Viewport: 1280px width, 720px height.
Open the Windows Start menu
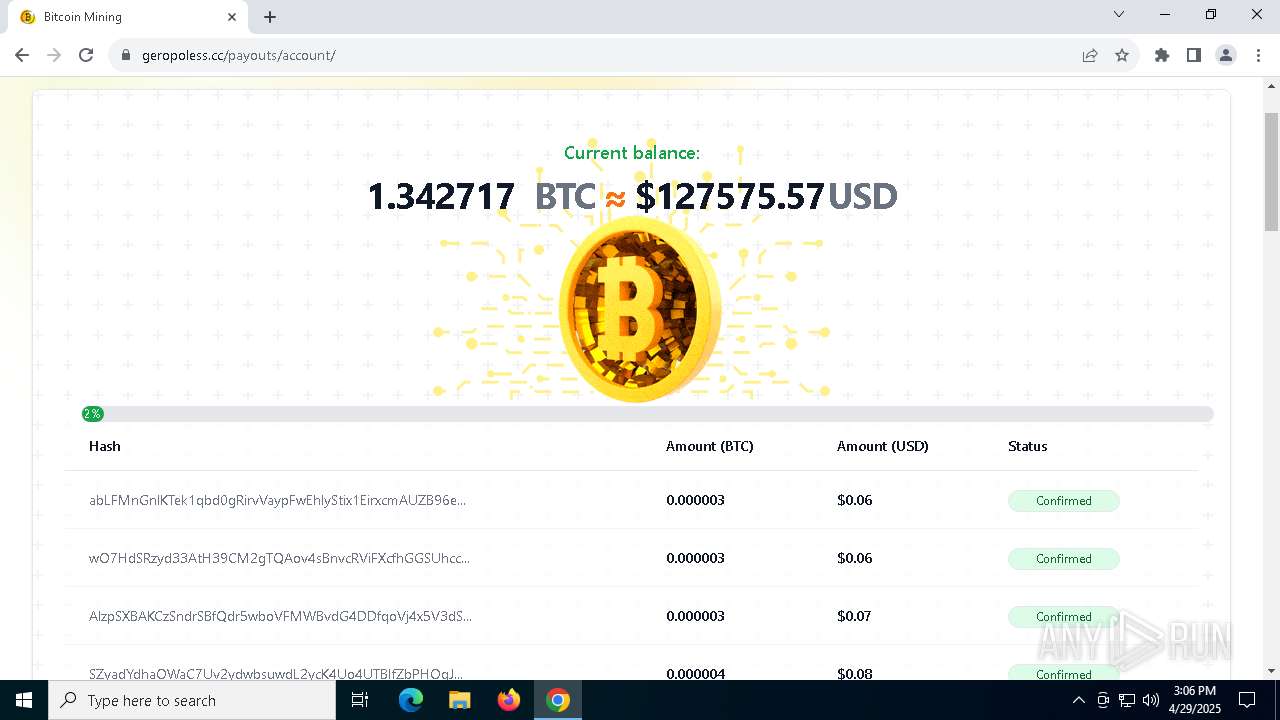pyautogui.click(x=24, y=700)
